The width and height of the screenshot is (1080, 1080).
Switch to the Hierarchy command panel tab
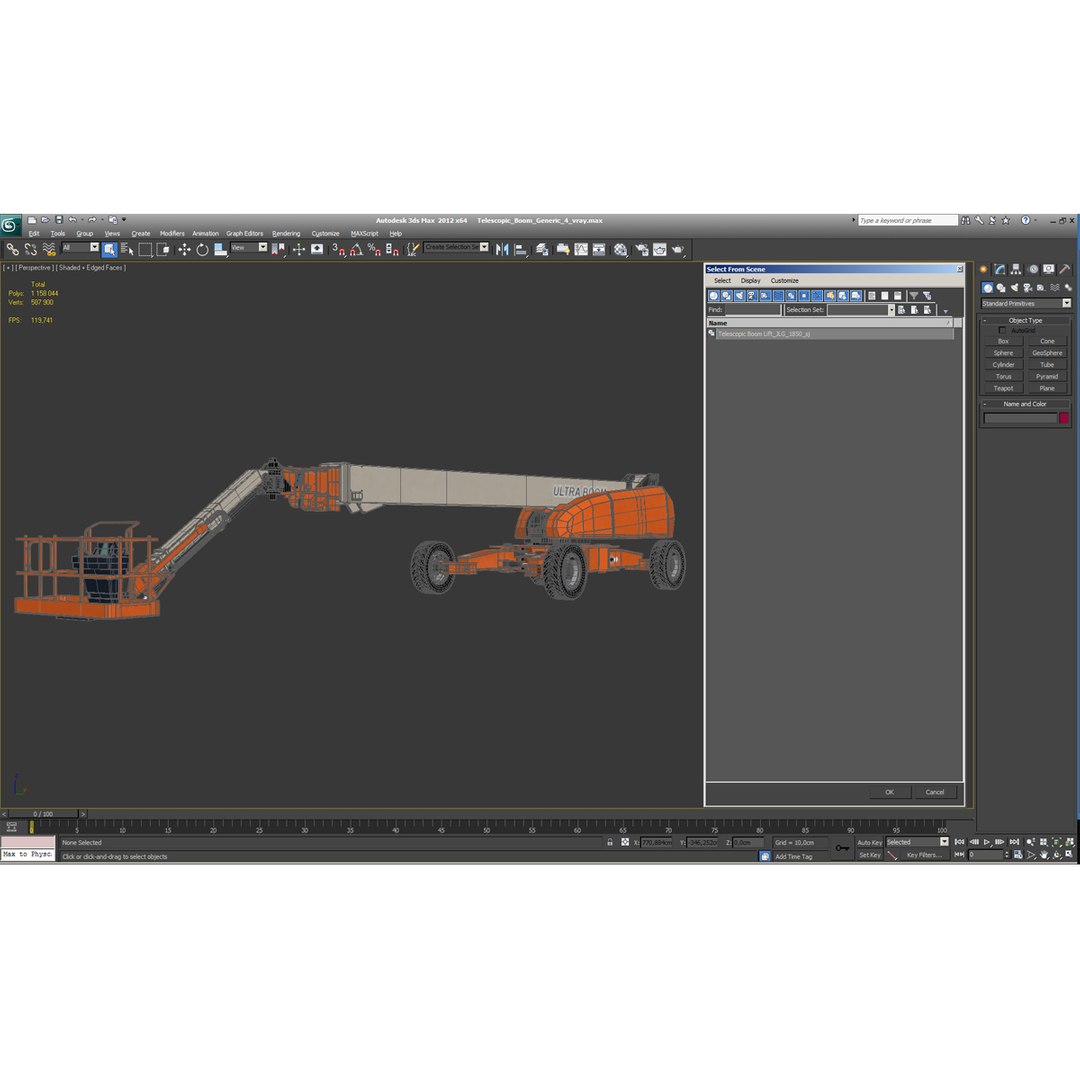point(1016,269)
